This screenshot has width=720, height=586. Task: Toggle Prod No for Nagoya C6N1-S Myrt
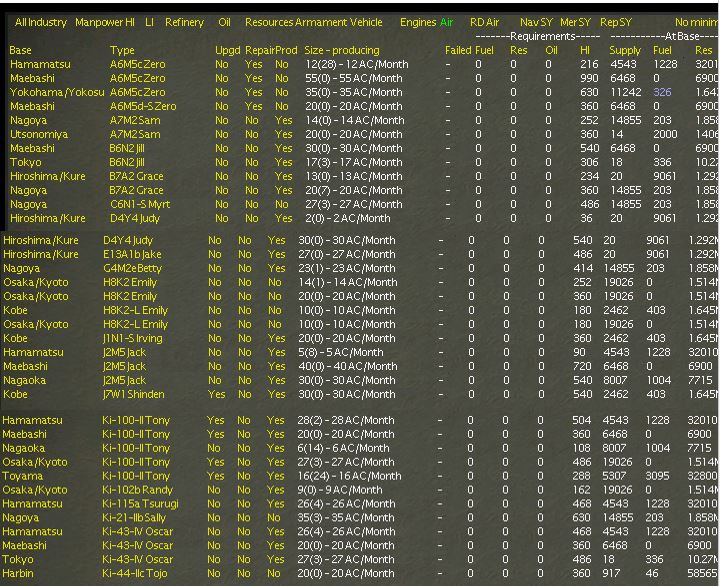pos(281,204)
